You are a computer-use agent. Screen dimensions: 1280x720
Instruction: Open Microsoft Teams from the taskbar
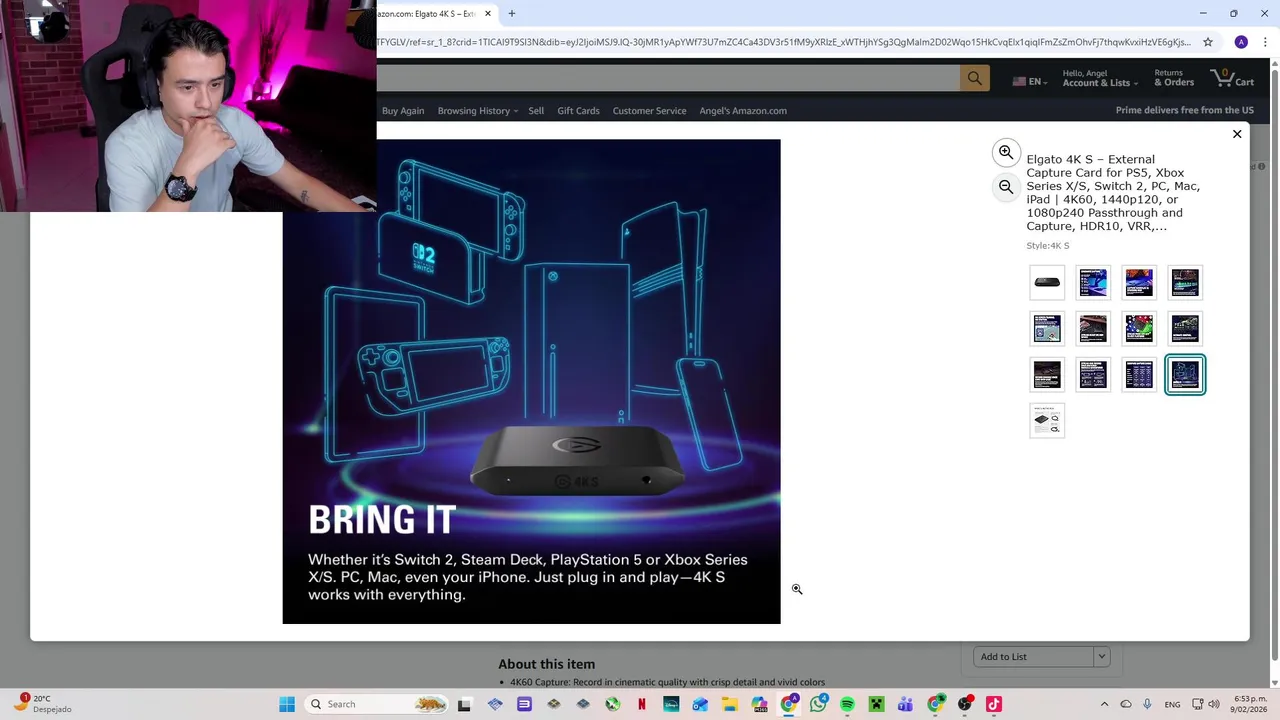(x=906, y=704)
